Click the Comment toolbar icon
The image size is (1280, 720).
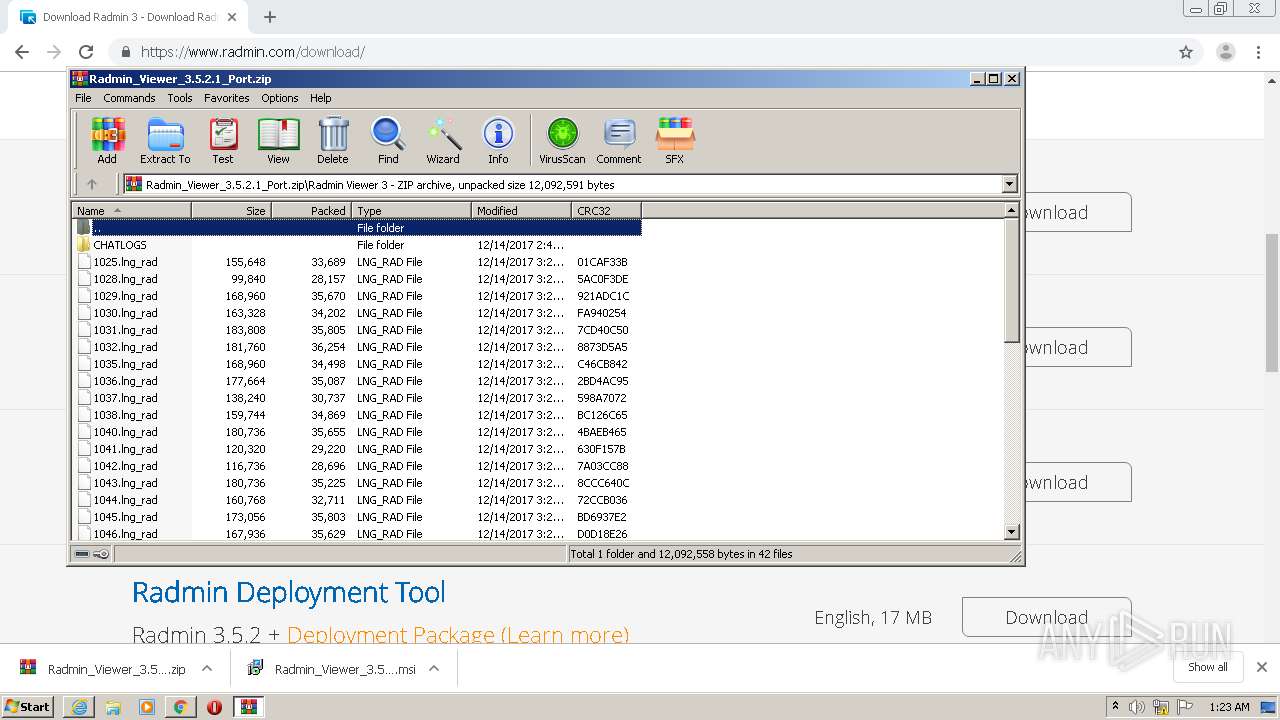pos(619,141)
